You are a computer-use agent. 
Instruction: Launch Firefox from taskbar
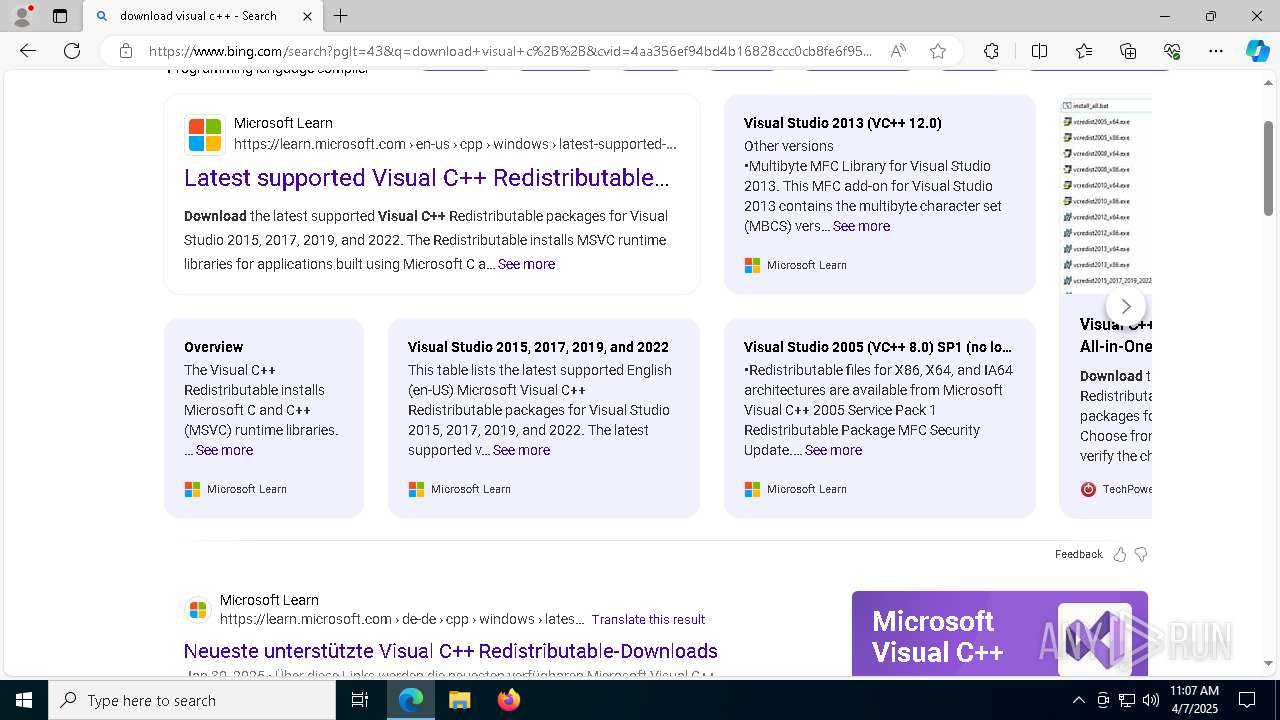509,700
